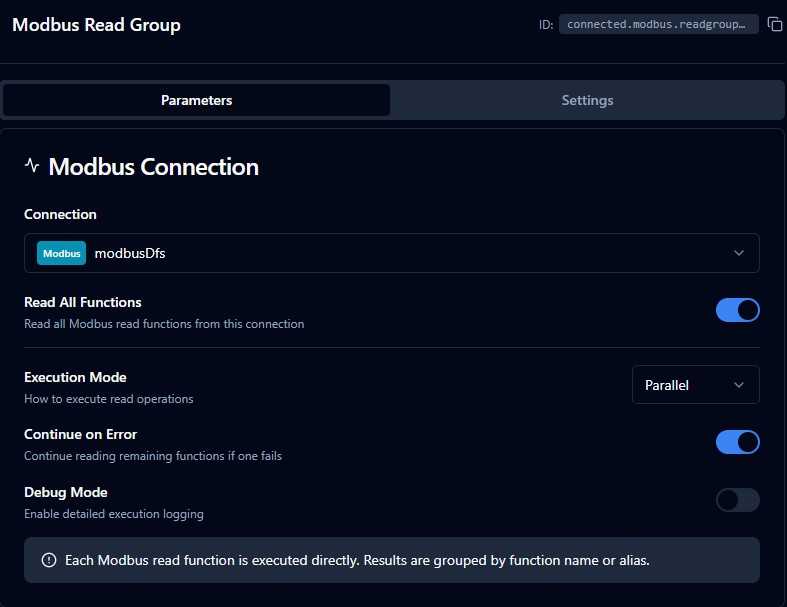Click the pulse icon beside Modbus Connection

point(32,166)
